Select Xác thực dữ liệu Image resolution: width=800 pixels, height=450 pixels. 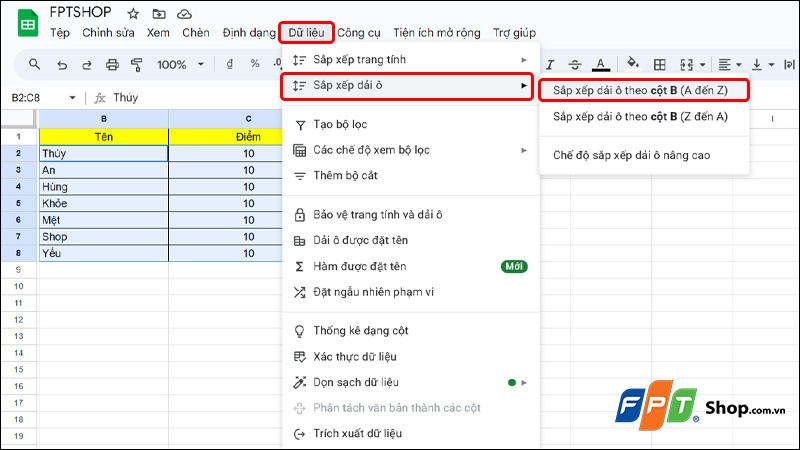(410, 357)
